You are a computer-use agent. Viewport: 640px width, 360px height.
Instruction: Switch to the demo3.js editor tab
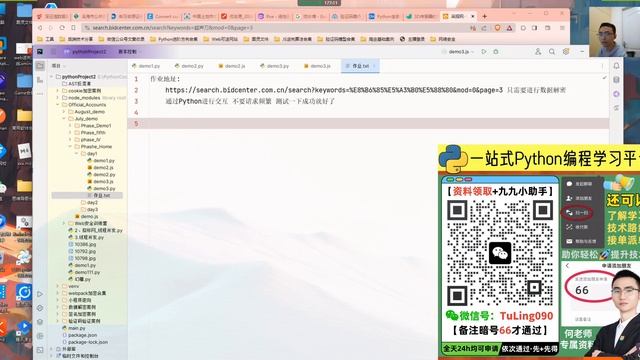tap(318, 66)
